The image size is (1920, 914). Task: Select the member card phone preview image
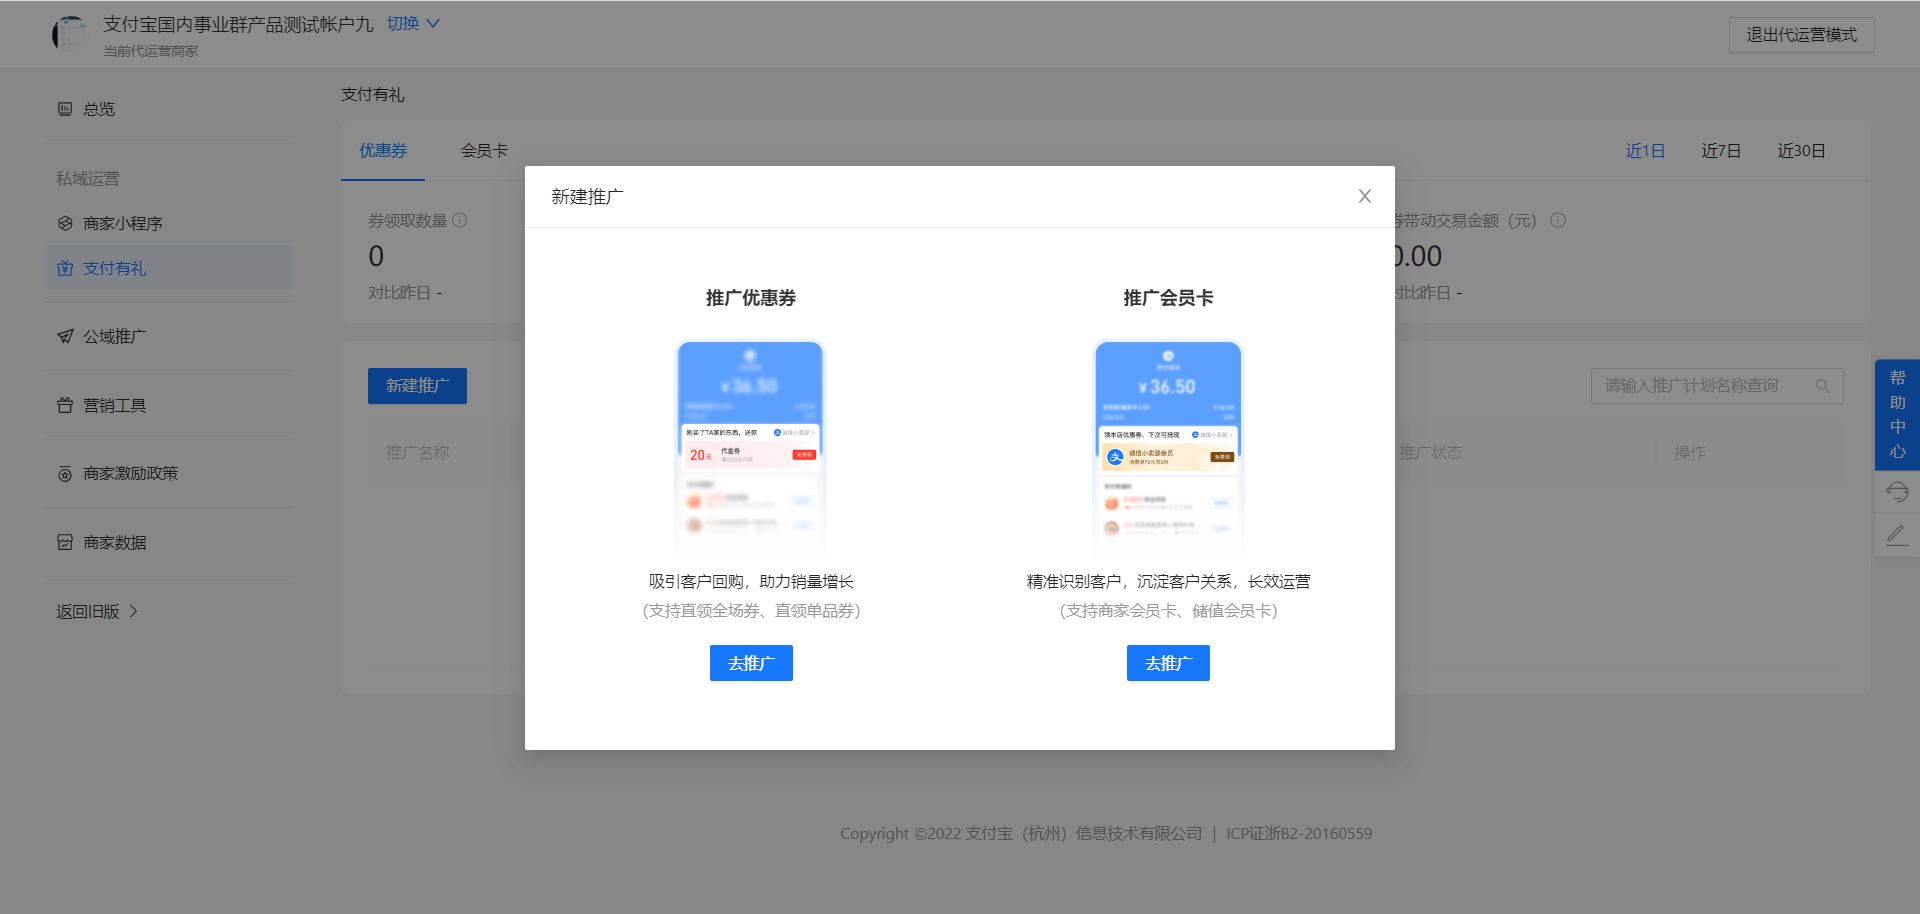click(x=1168, y=448)
